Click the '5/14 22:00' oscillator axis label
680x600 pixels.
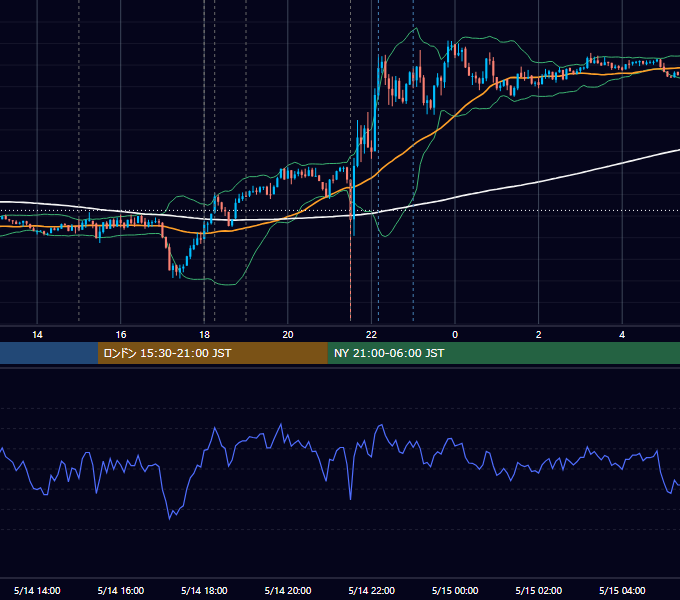pos(372,590)
